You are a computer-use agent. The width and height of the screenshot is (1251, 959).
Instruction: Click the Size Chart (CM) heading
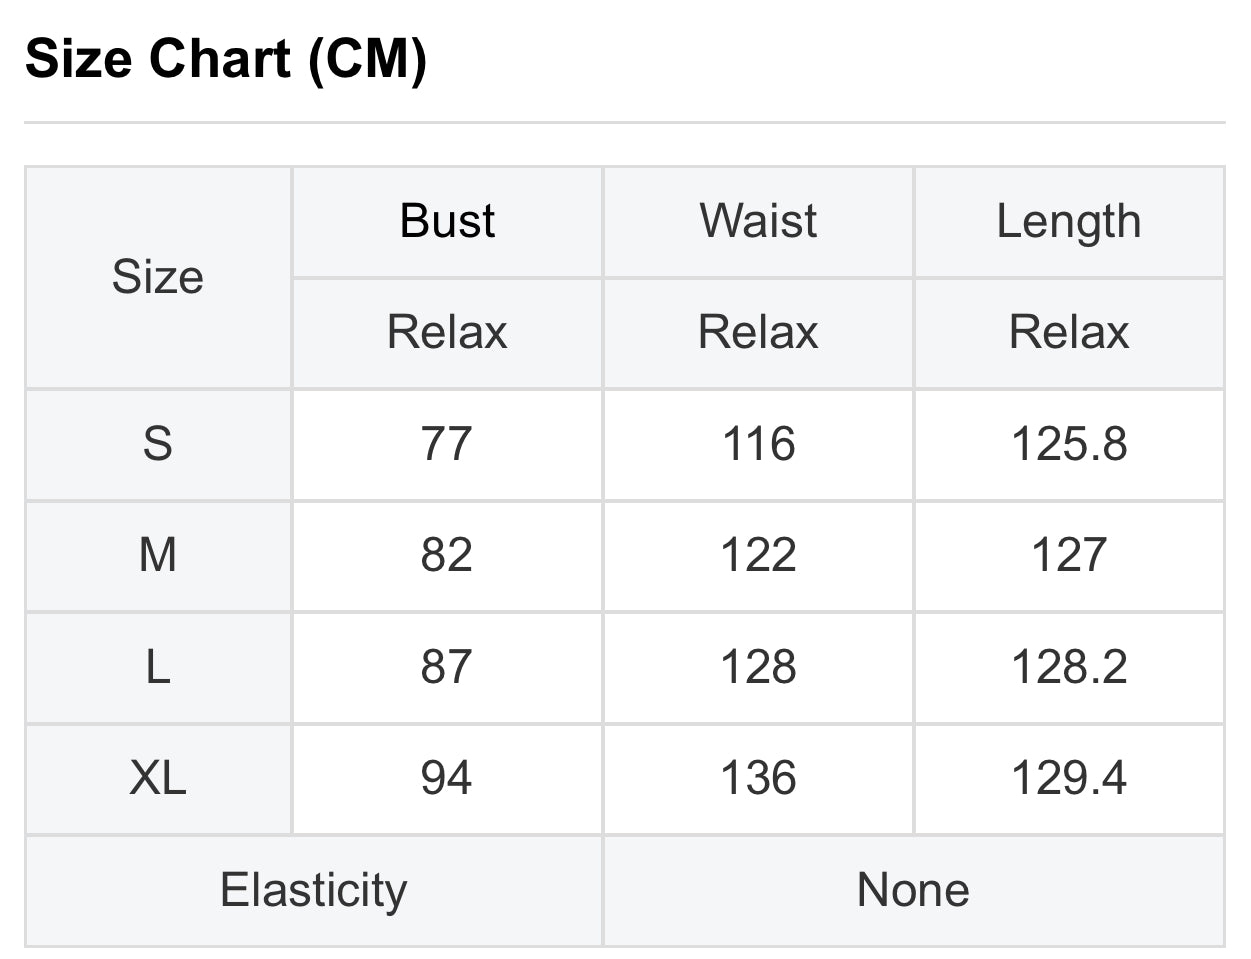[x=226, y=58]
